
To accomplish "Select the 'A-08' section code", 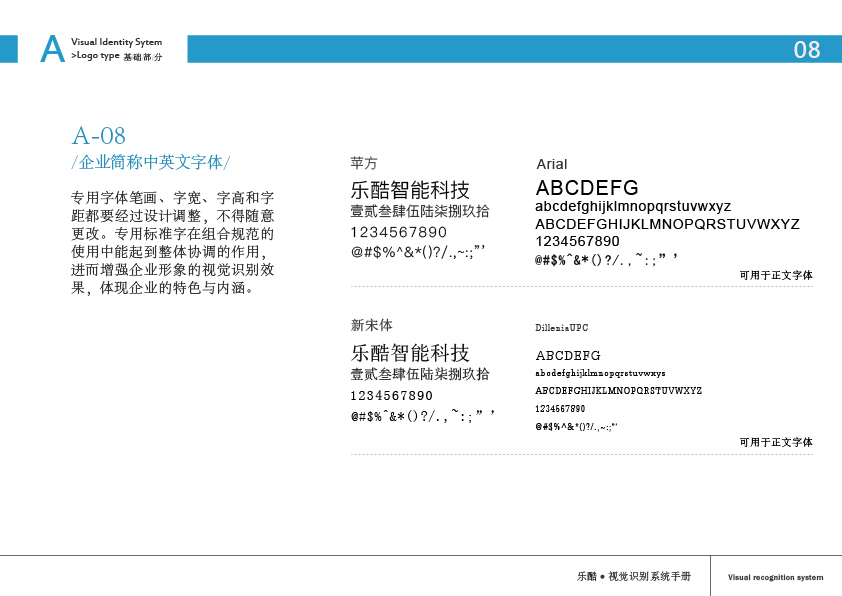I will point(99,136).
